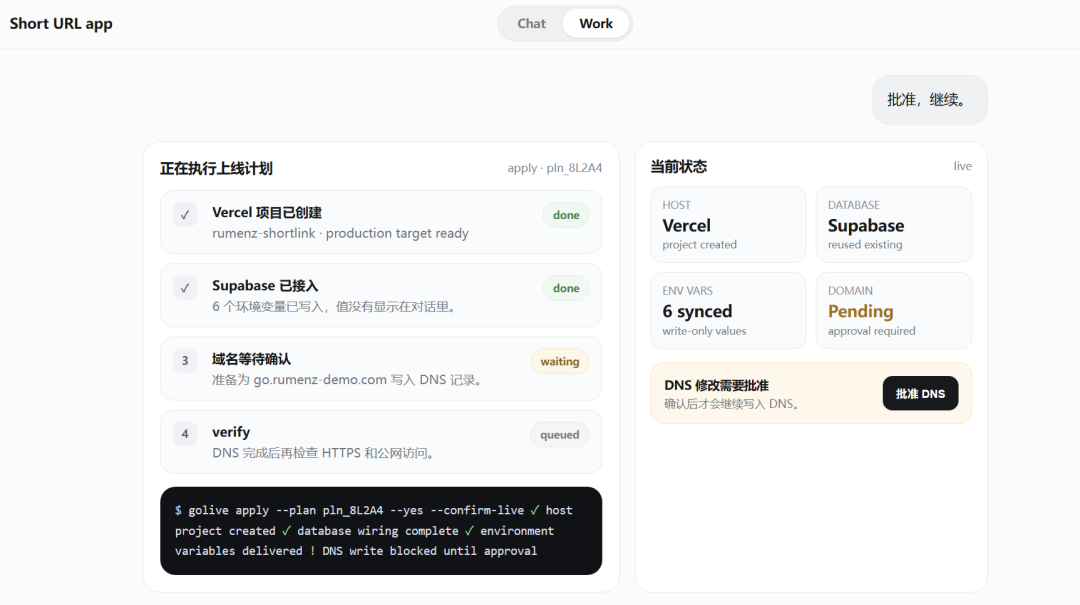Click the go.rumenz-demo.com DNS description
The height and width of the screenshot is (605, 1080).
348,380
